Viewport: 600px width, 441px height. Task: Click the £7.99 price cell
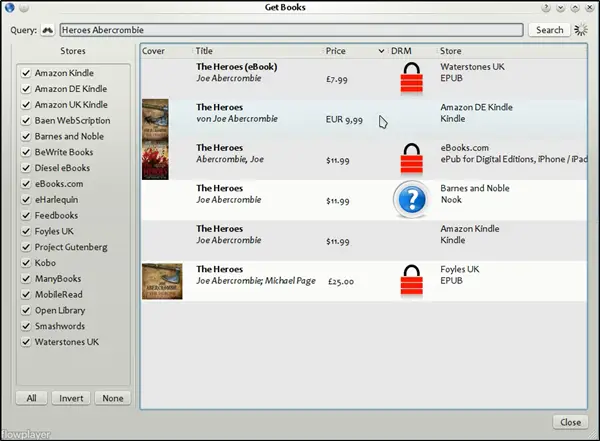[x=337, y=80]
